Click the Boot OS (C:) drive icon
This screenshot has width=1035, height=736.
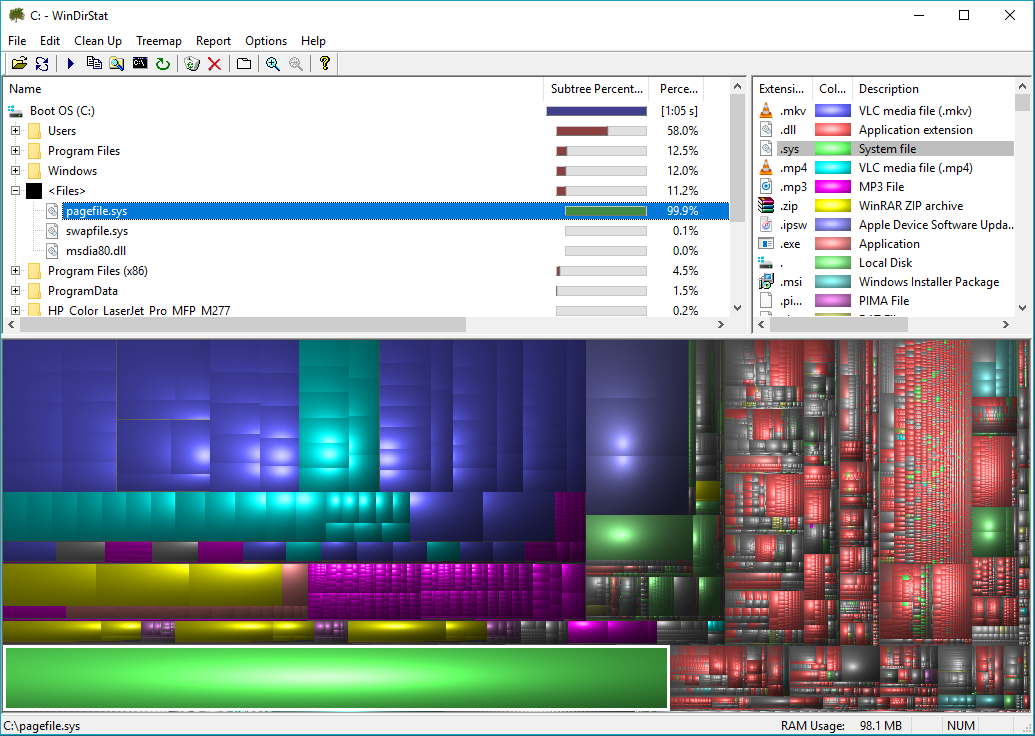point(15,111)
